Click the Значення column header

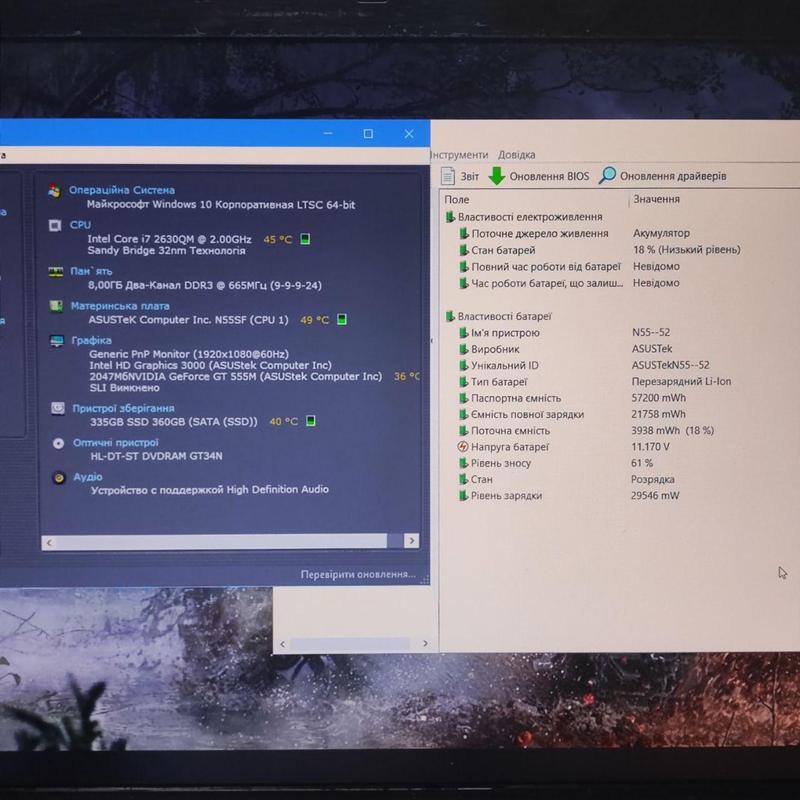coord(656,200)
